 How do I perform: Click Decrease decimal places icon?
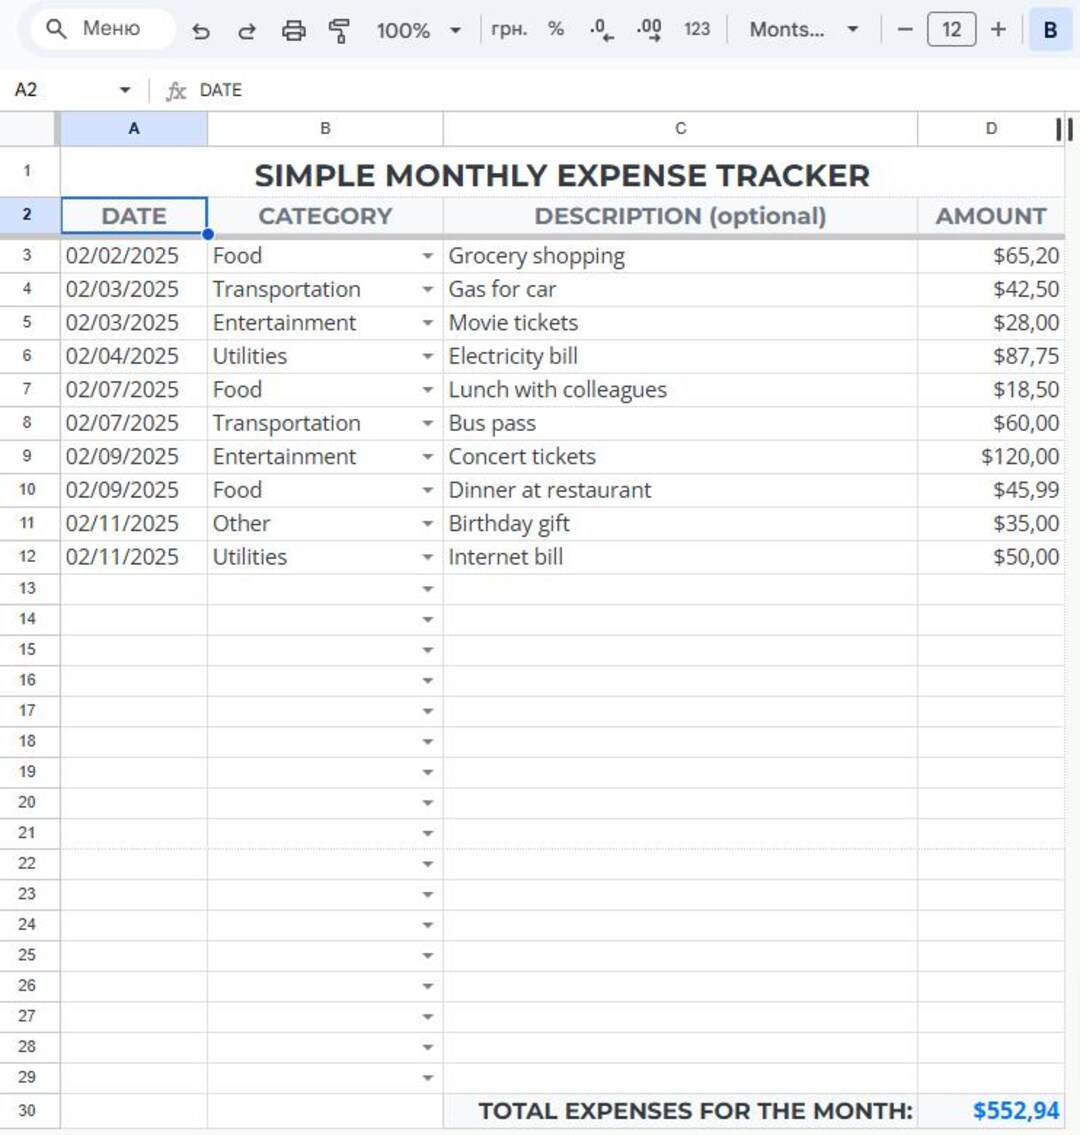pos(602,30)
